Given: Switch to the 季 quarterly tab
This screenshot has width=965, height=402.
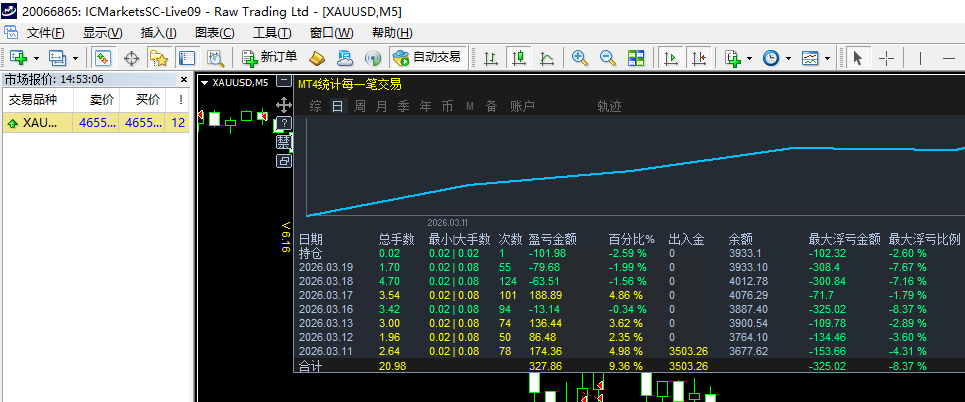Looking at the screenshot, I should coord(403,106).
